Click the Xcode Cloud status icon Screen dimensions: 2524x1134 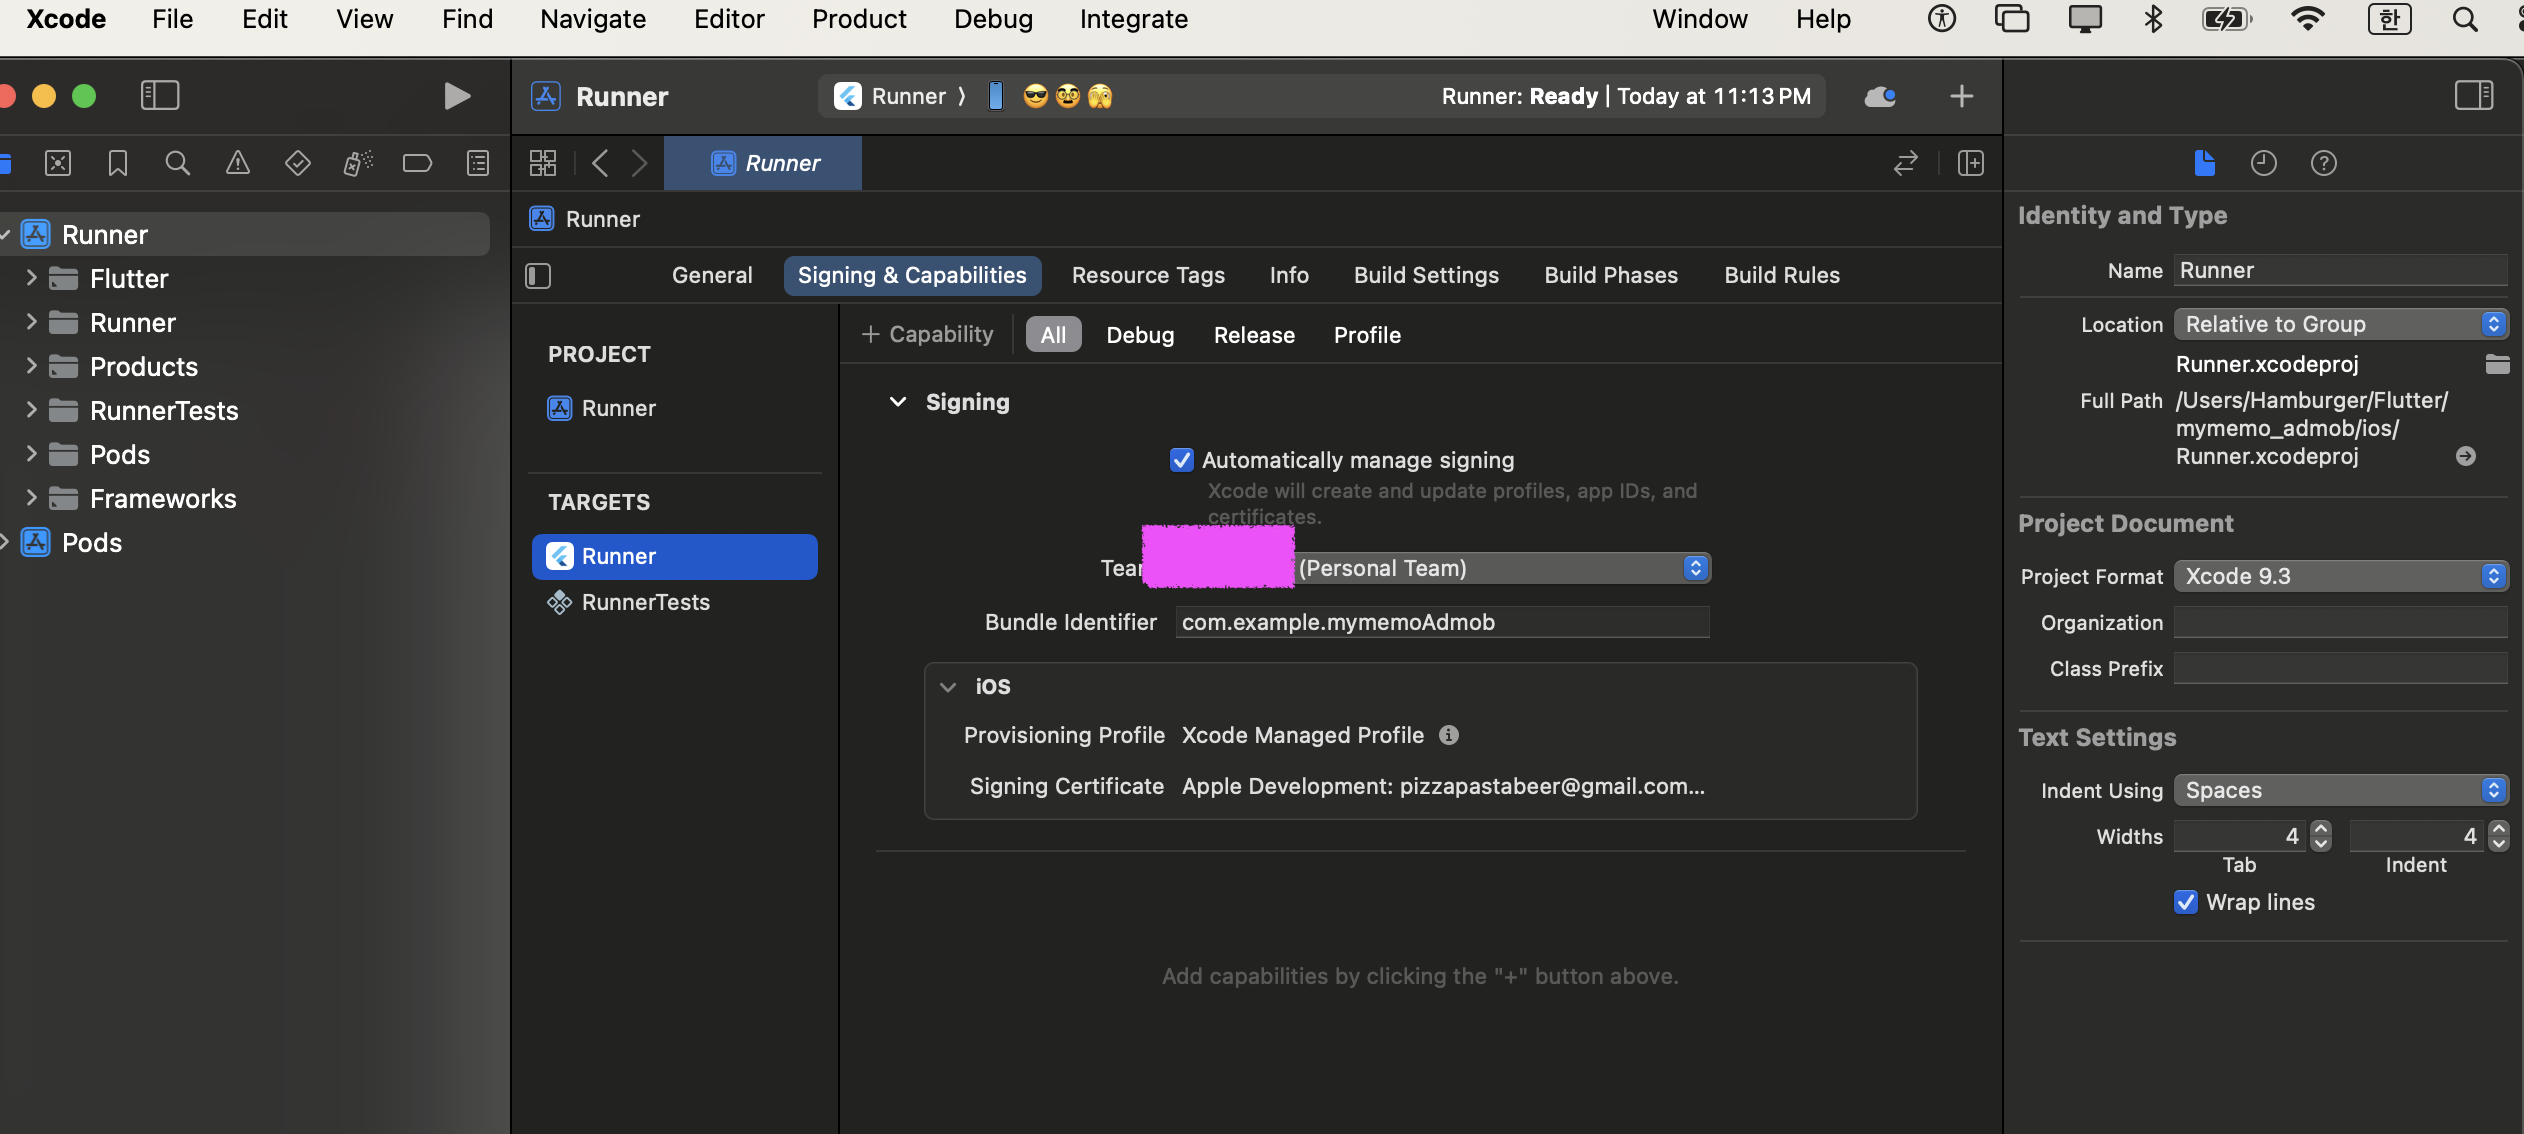pyautogui.click(x=1880, y=96)
